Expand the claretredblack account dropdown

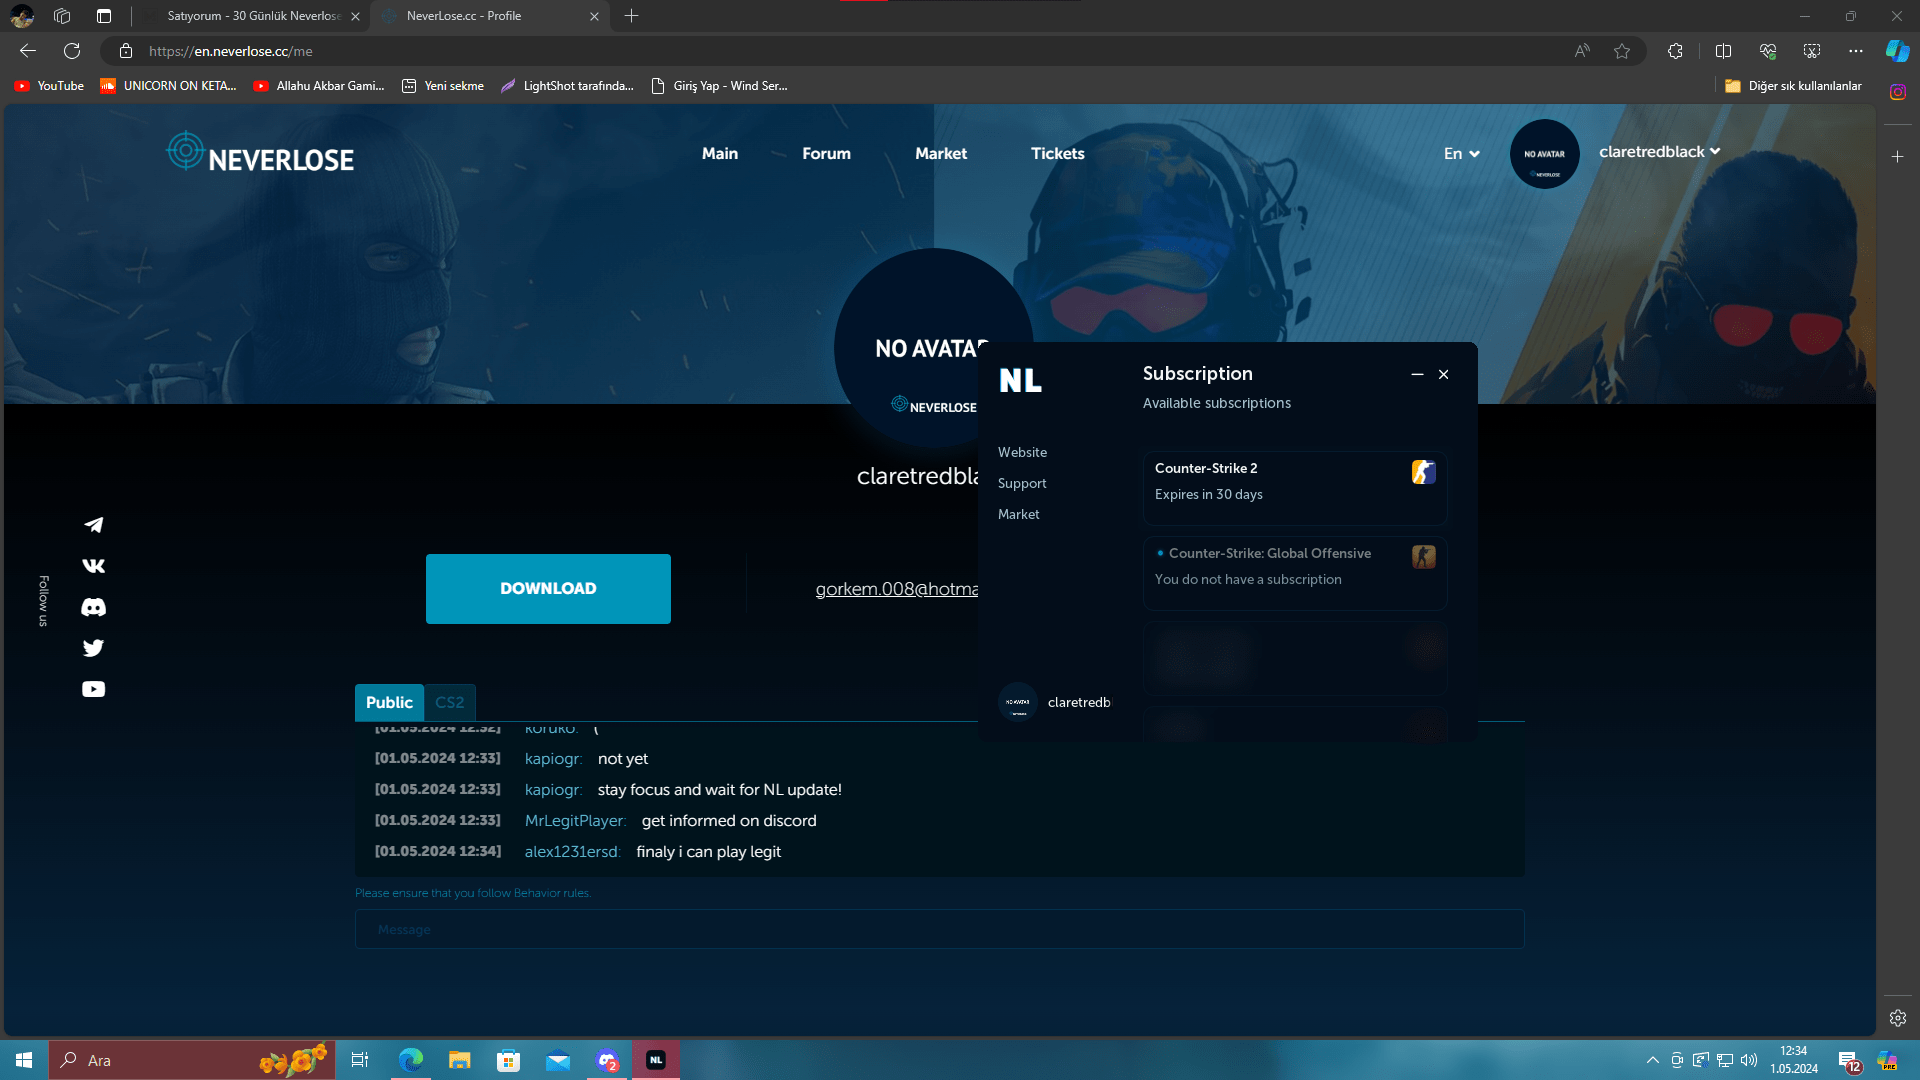pos(1659,151)
